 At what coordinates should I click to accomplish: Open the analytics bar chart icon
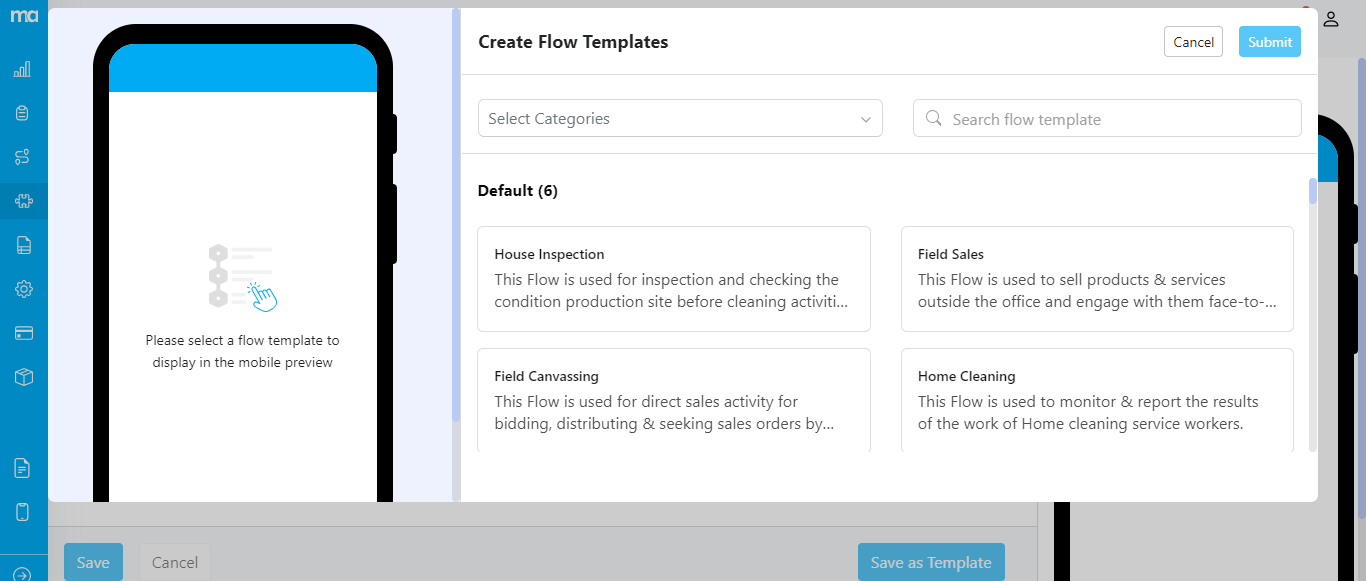(22, 68)
